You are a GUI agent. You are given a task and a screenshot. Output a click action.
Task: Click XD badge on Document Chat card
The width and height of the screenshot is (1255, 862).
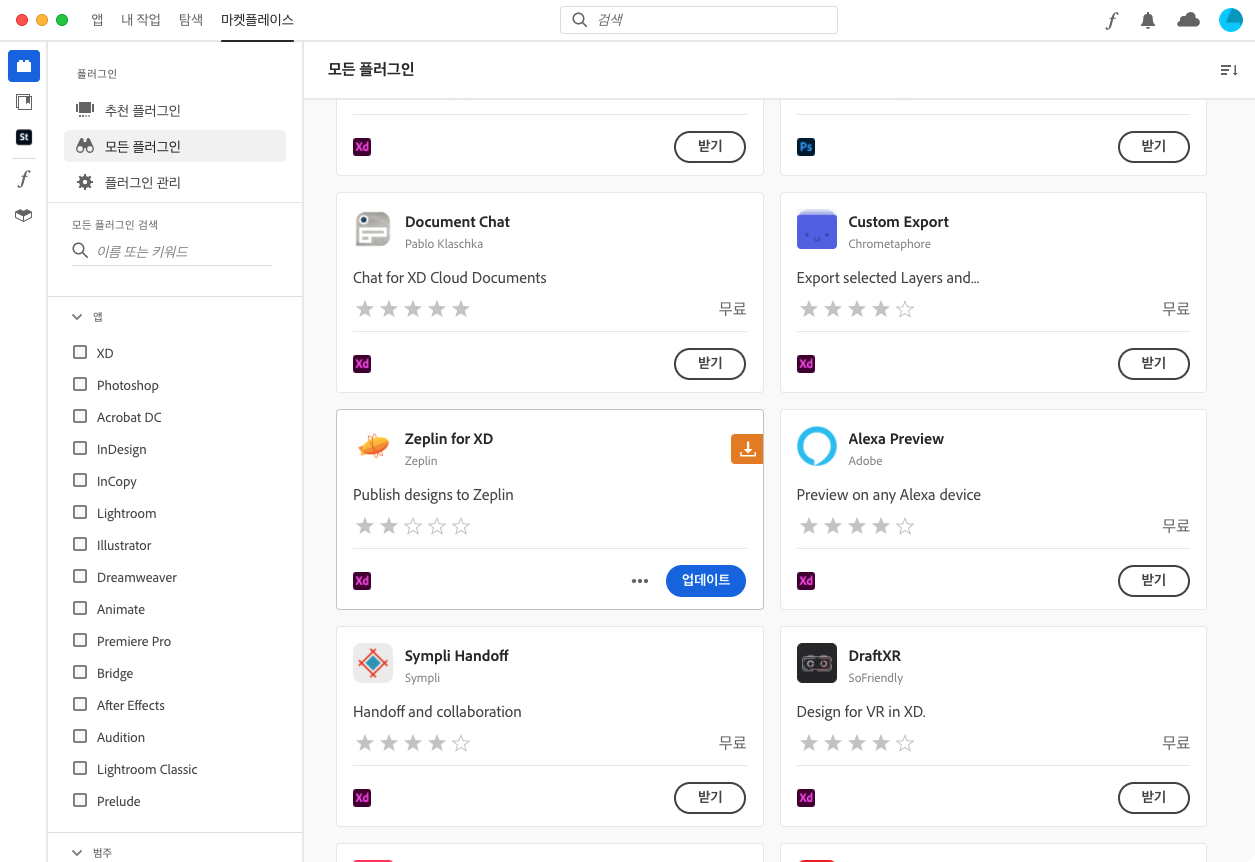(362, 364)
